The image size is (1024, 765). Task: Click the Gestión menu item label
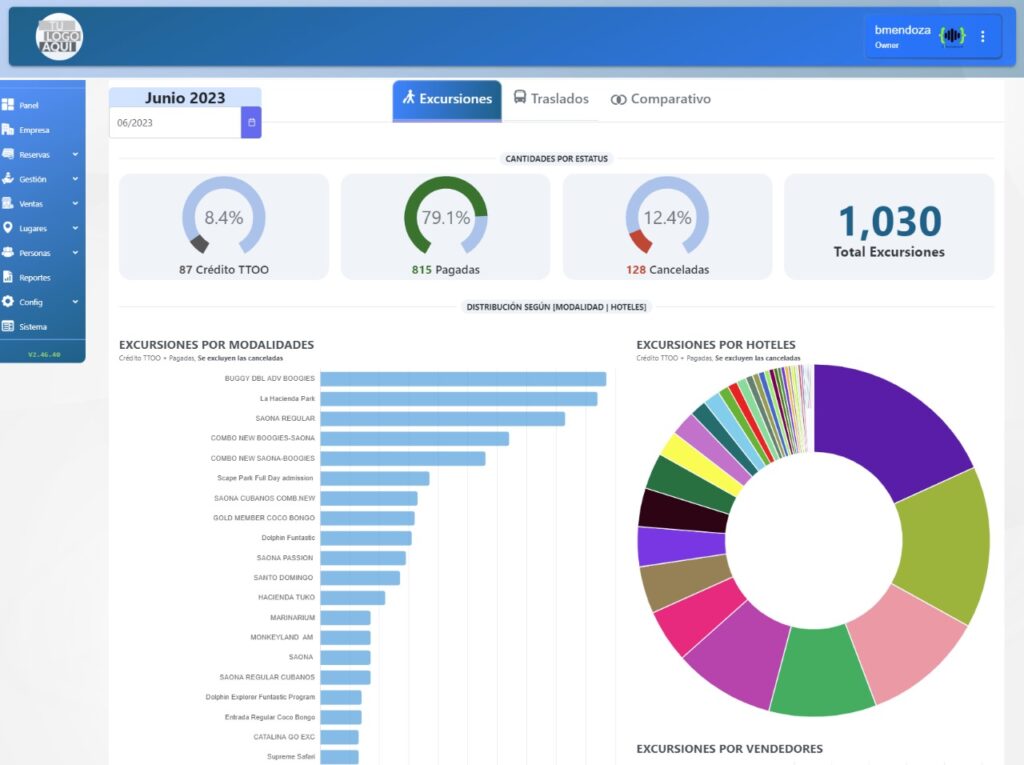(33, 179)
